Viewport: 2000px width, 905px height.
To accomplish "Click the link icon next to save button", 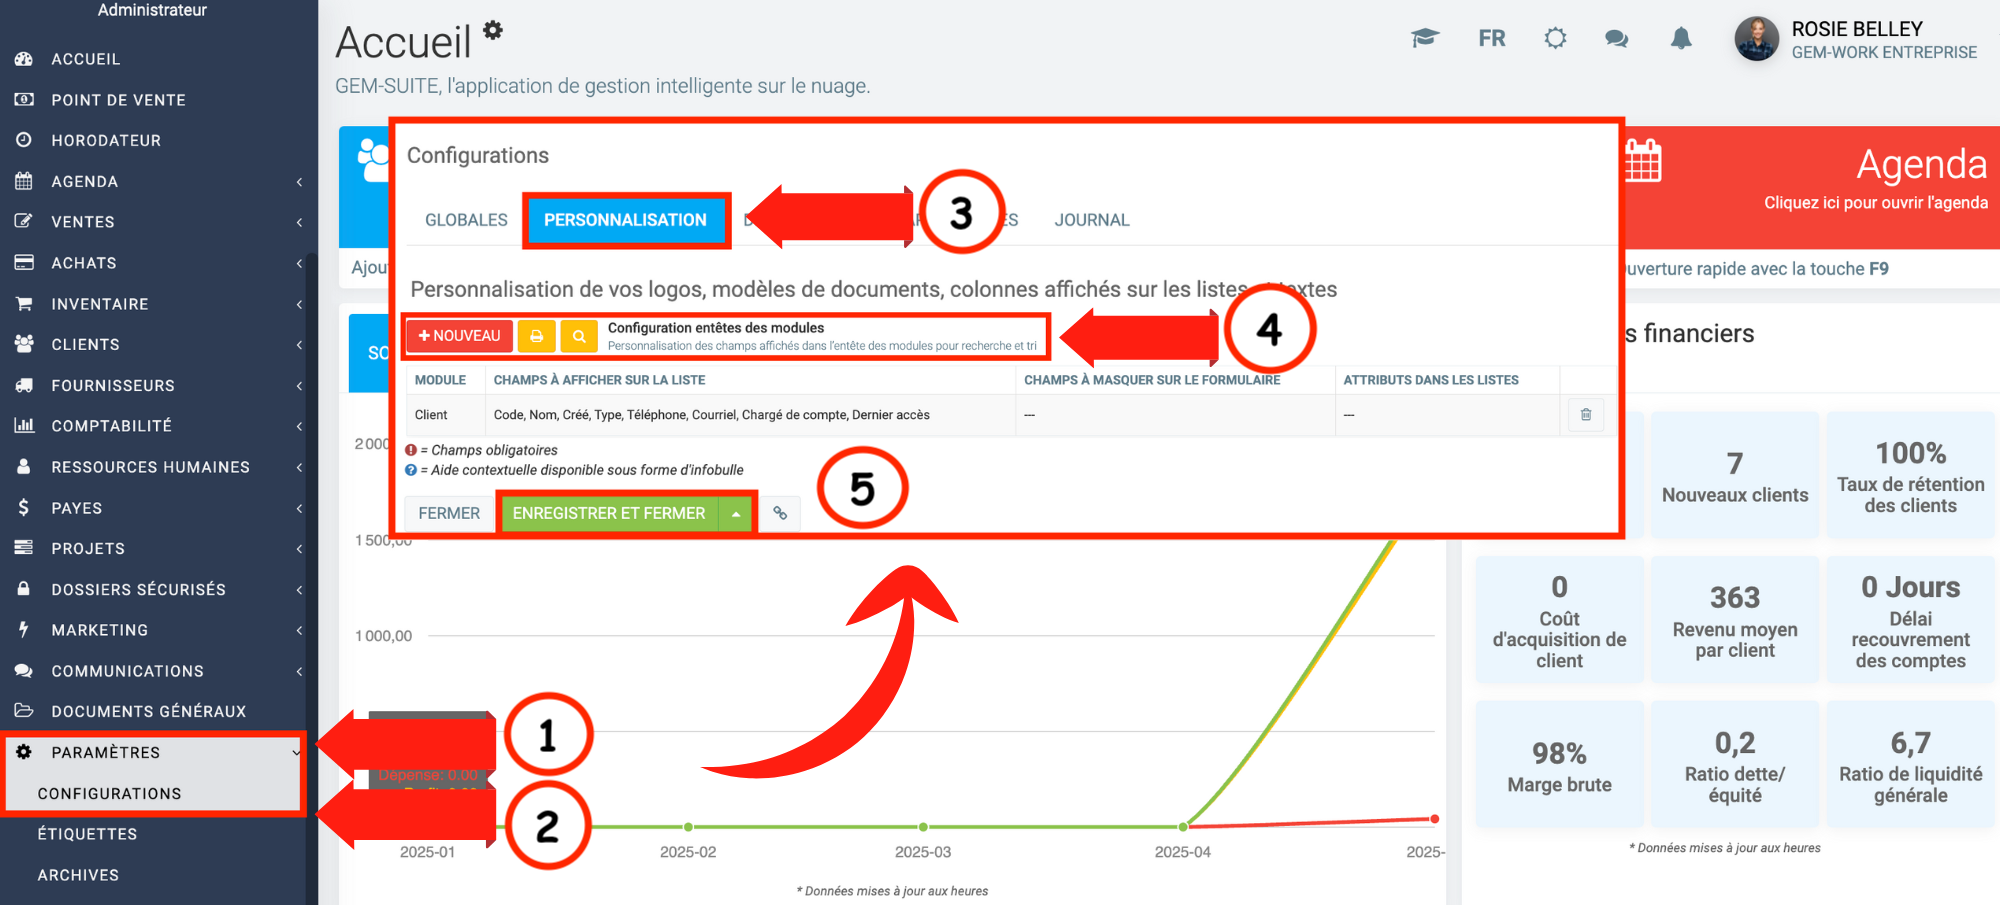I will tap(780, 513).
